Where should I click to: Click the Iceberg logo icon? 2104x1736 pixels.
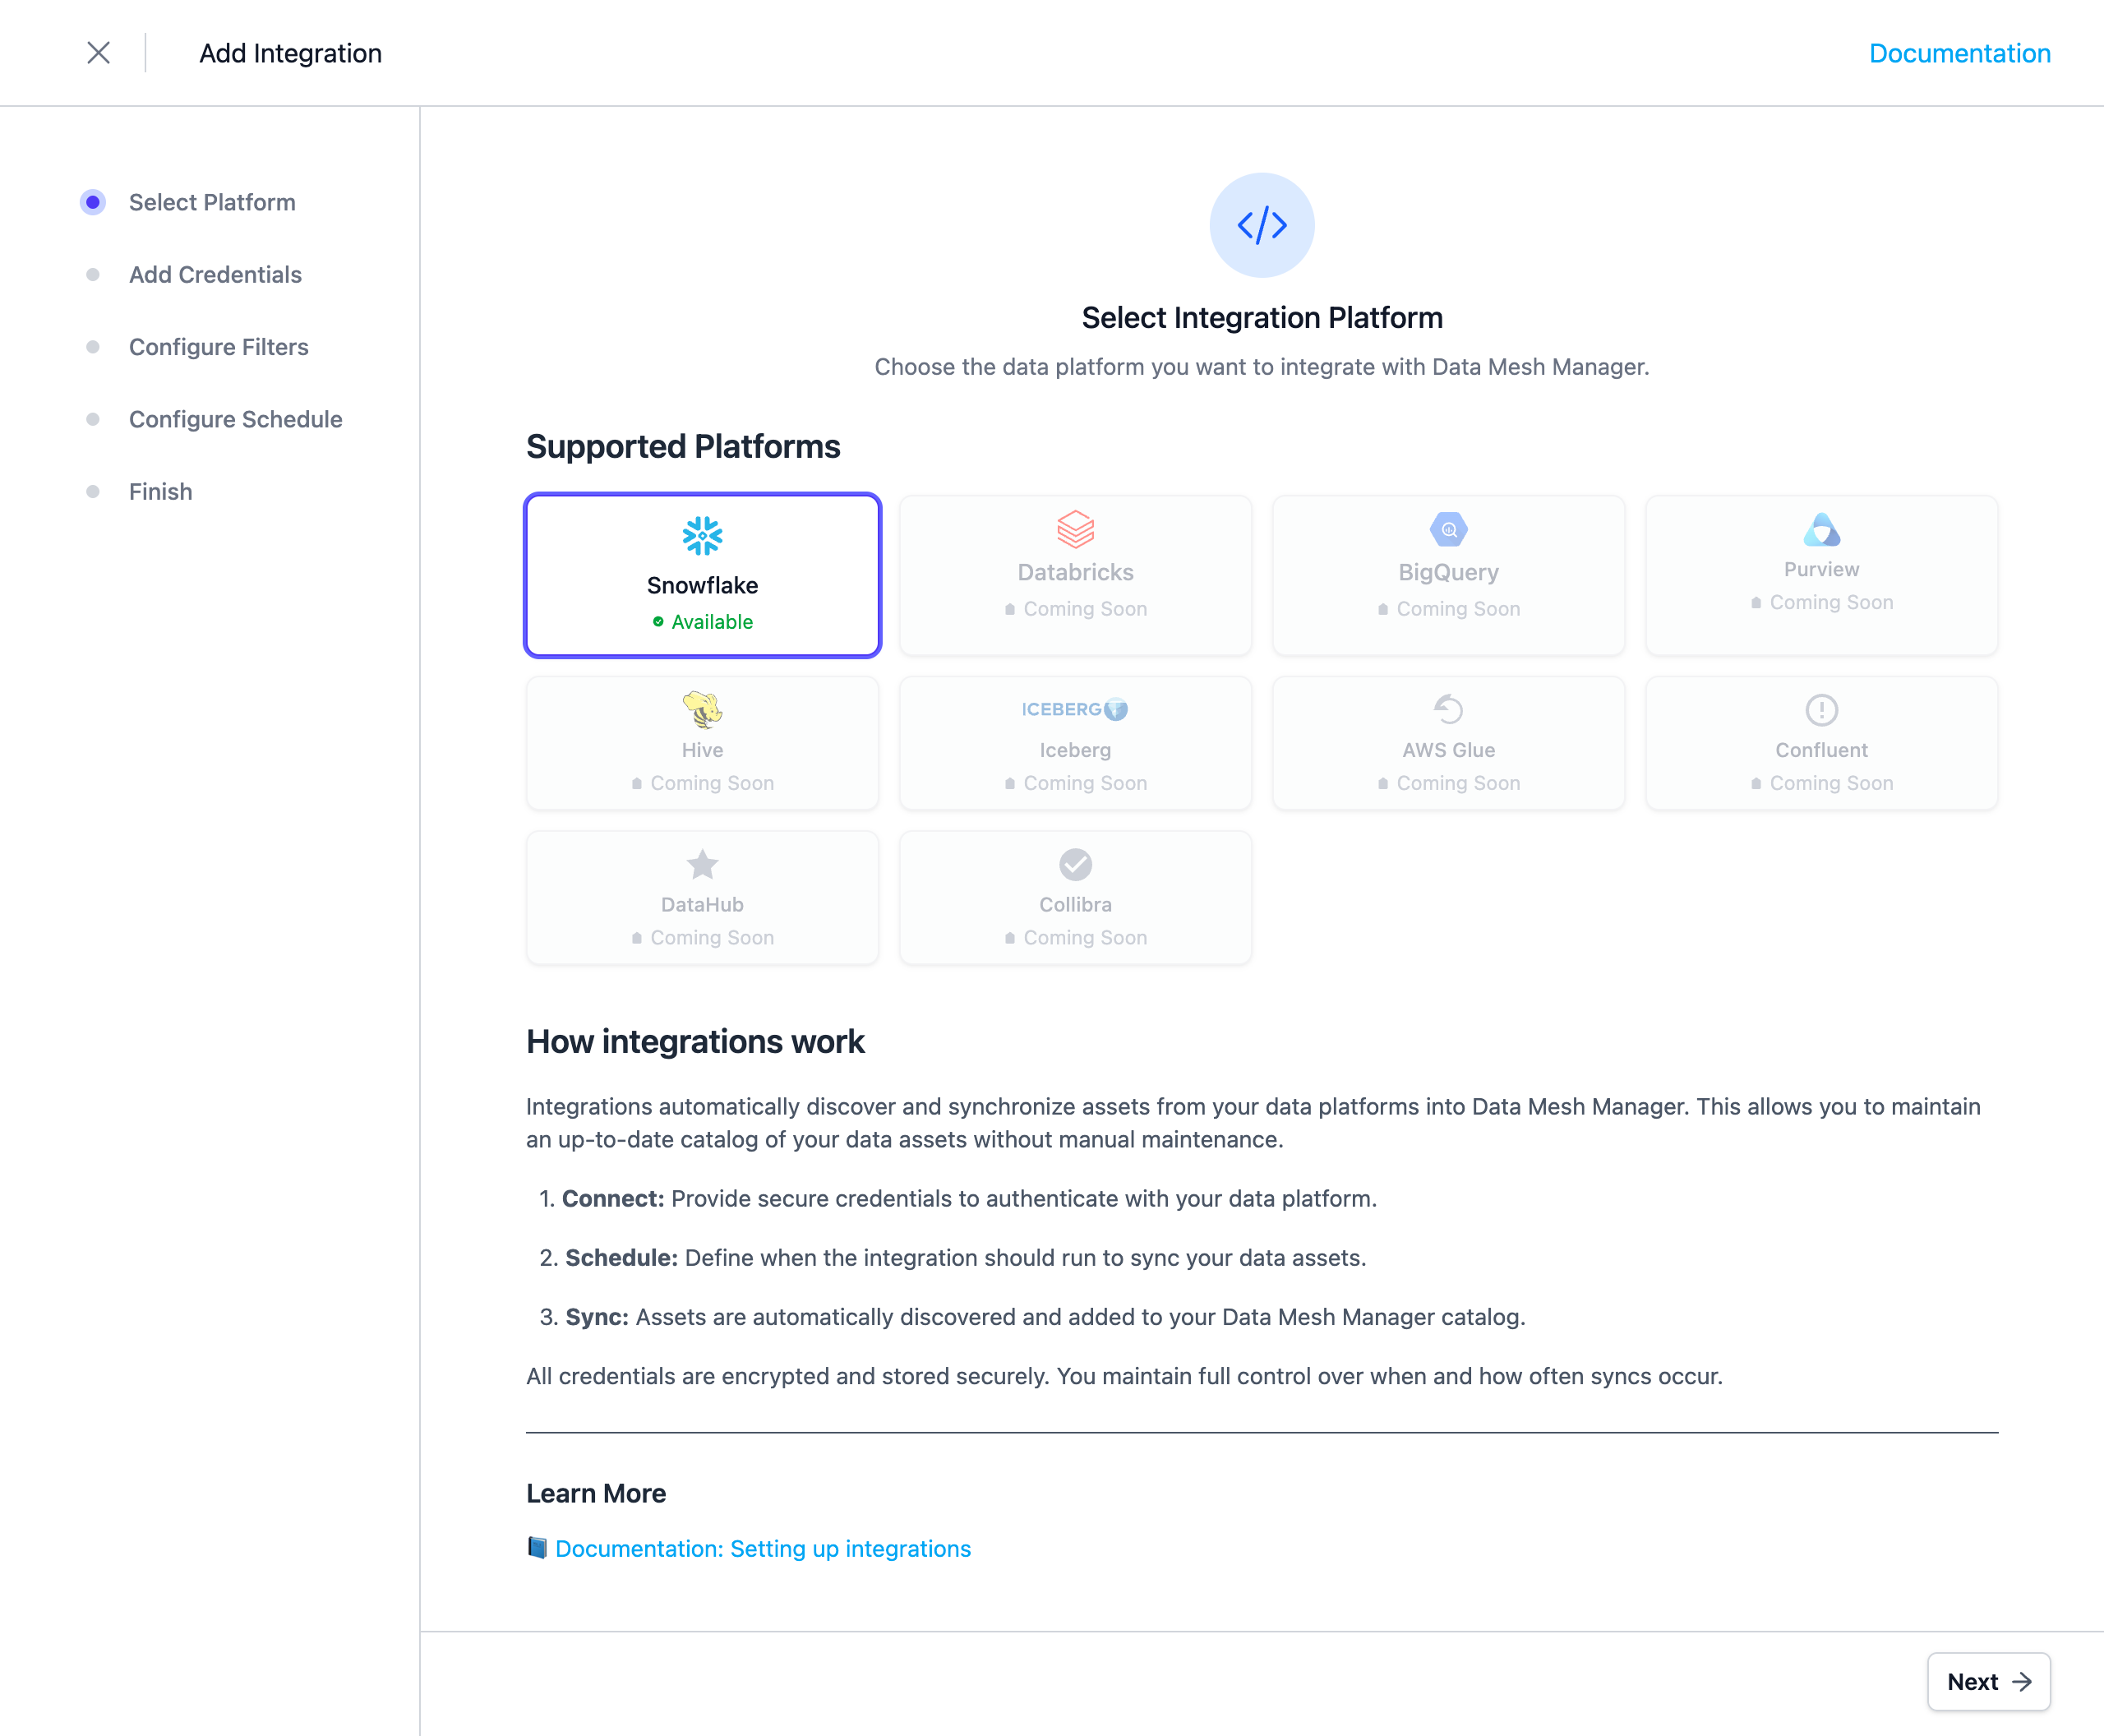[1075, 709]
